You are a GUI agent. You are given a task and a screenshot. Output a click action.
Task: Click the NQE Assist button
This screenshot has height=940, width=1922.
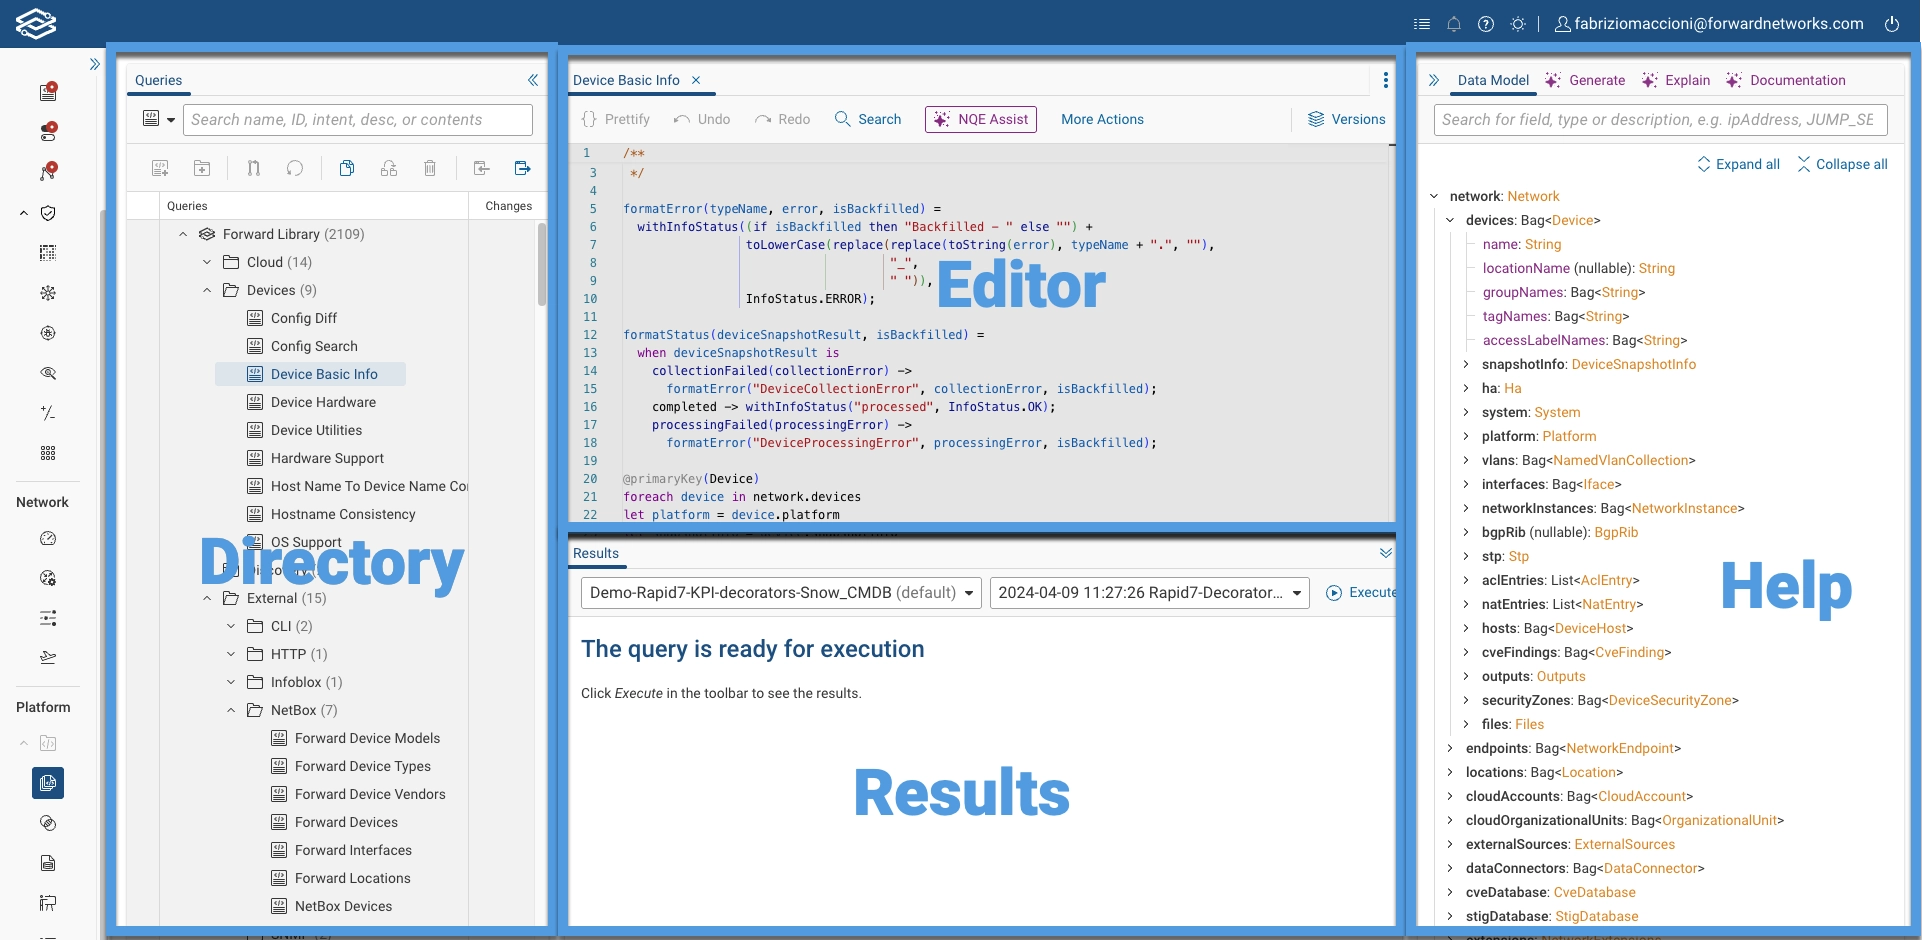980,119
